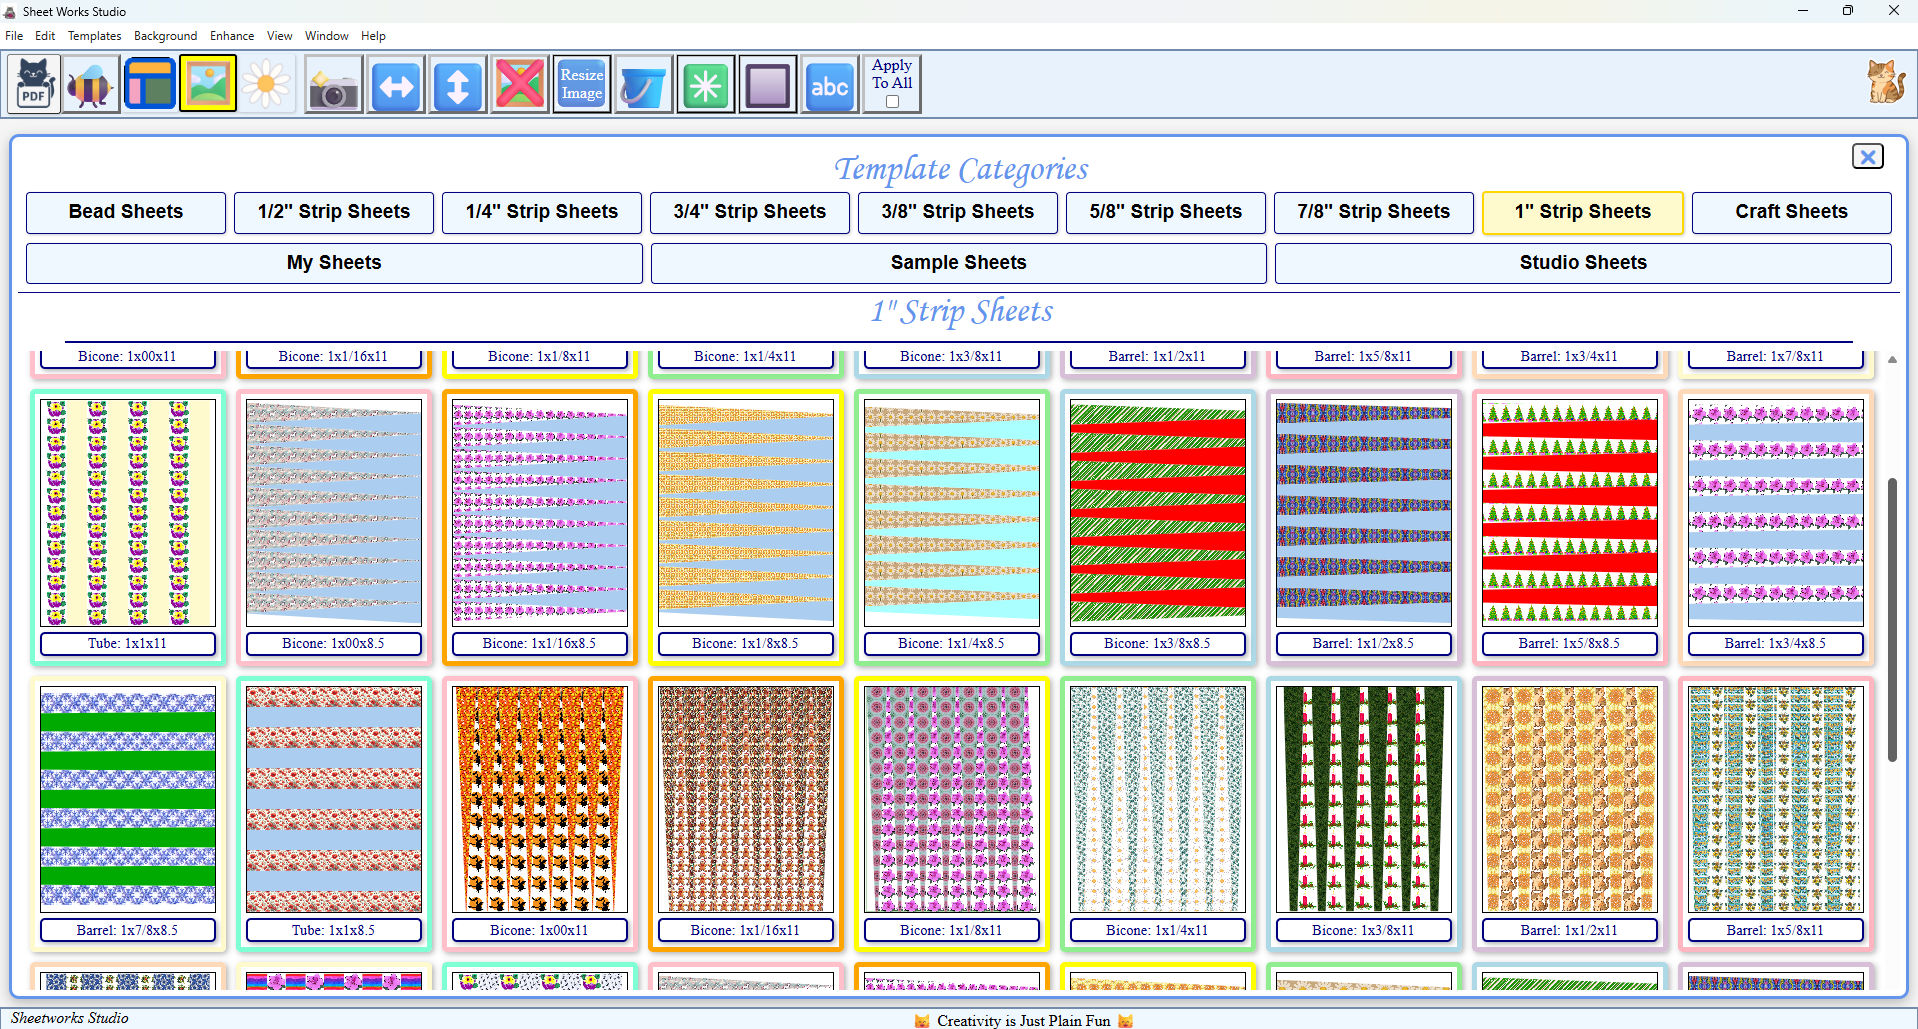Select the paint bucket fill tool
The image size is (1918, 1029).
(643, 83)
